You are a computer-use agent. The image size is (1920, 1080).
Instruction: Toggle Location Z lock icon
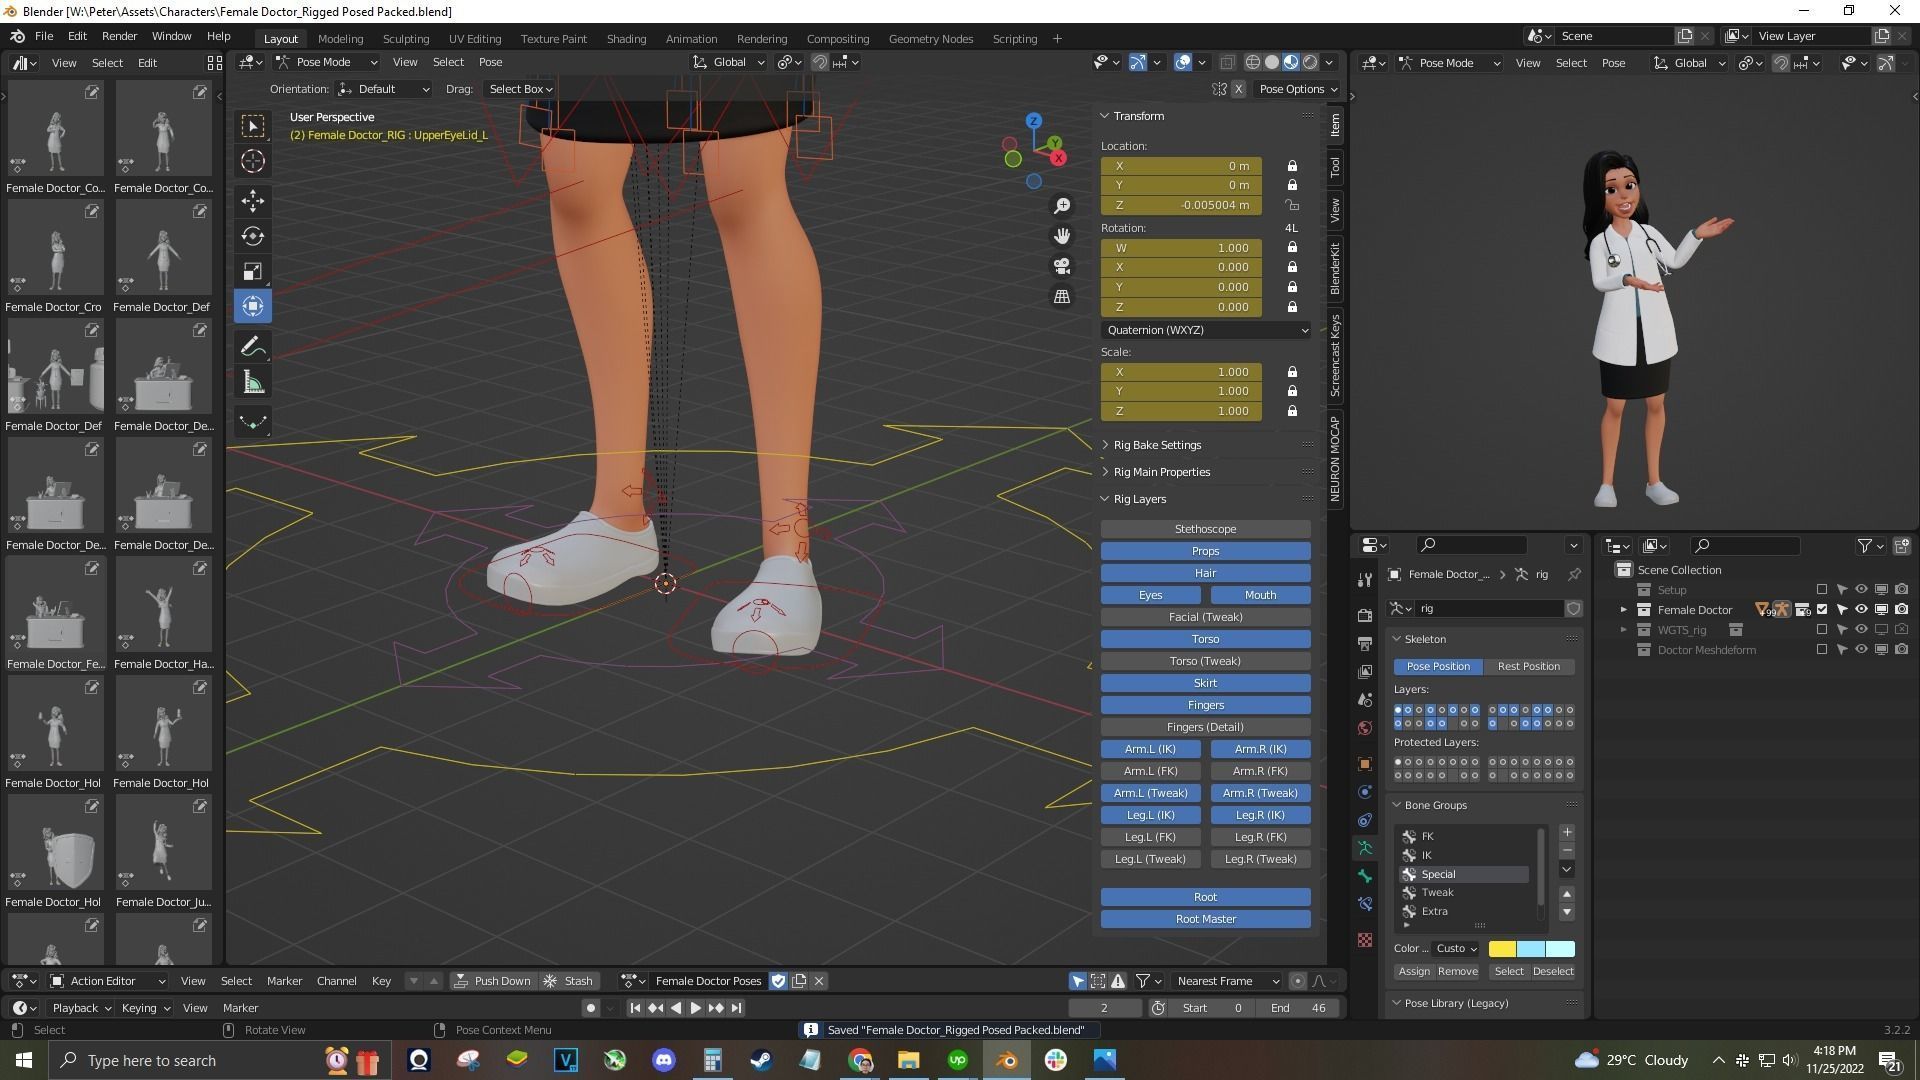click(x=1292, y=205)
